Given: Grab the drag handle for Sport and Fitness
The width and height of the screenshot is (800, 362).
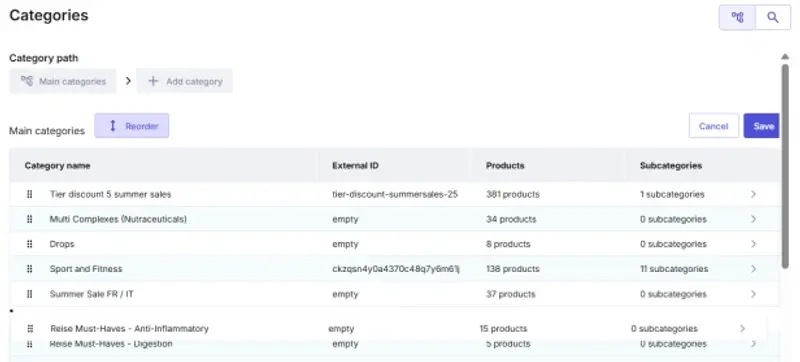Looking at the screenshot, I should pyautogui.click(x=30, y=269).
